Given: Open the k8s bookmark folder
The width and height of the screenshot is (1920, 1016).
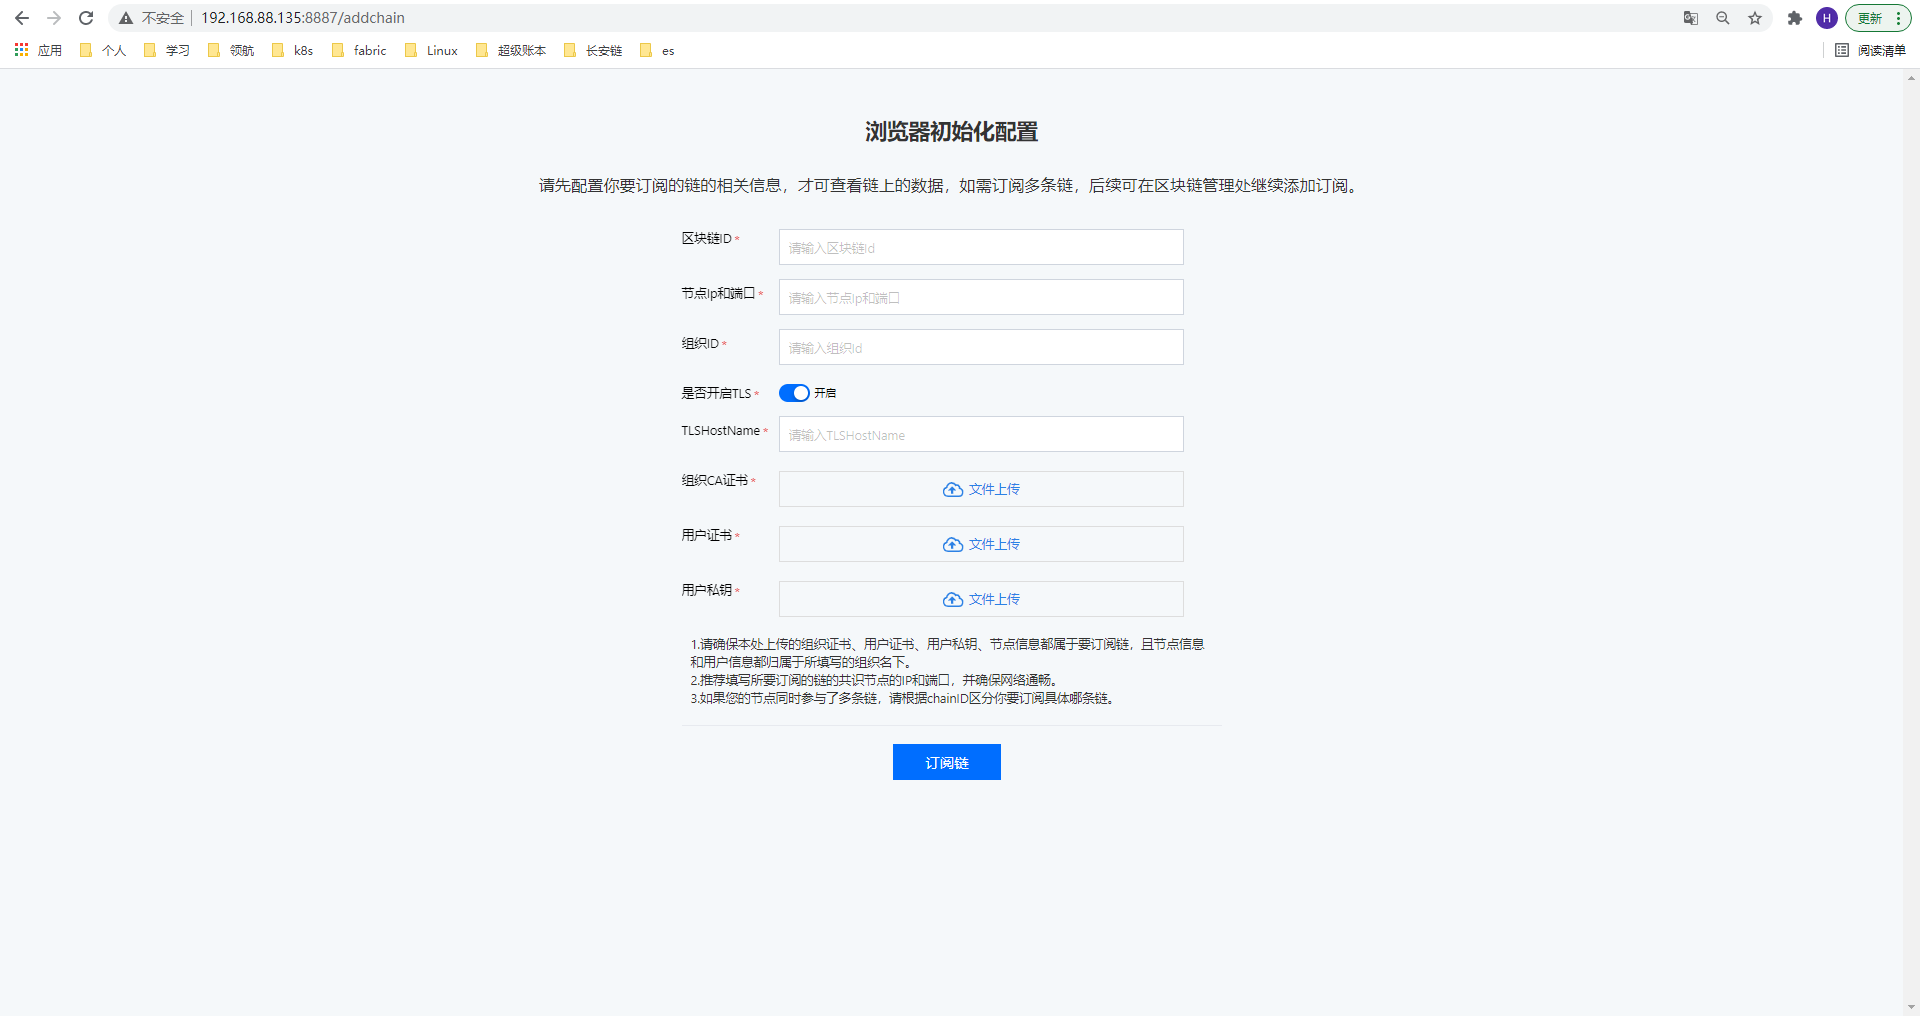Looking at the screenshot, I should 293,50.
